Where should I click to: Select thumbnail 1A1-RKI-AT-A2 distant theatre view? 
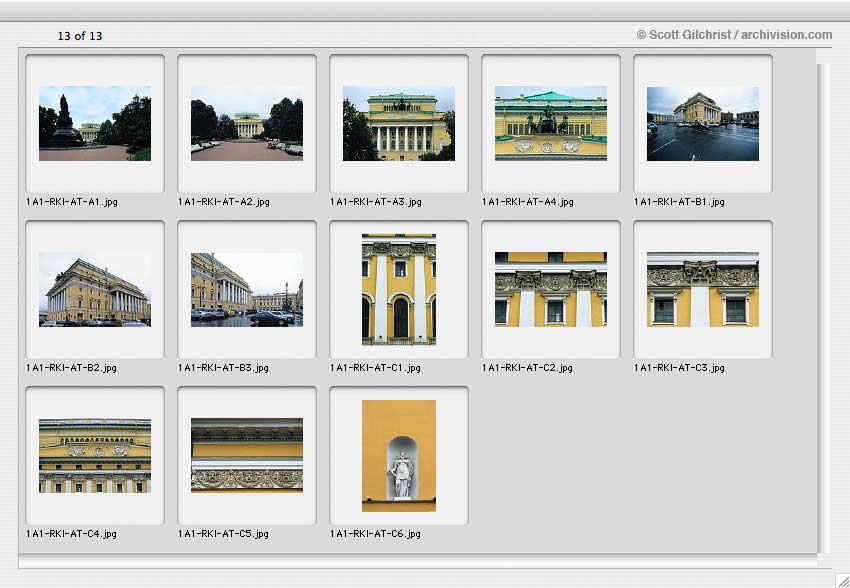coord(247,123)
